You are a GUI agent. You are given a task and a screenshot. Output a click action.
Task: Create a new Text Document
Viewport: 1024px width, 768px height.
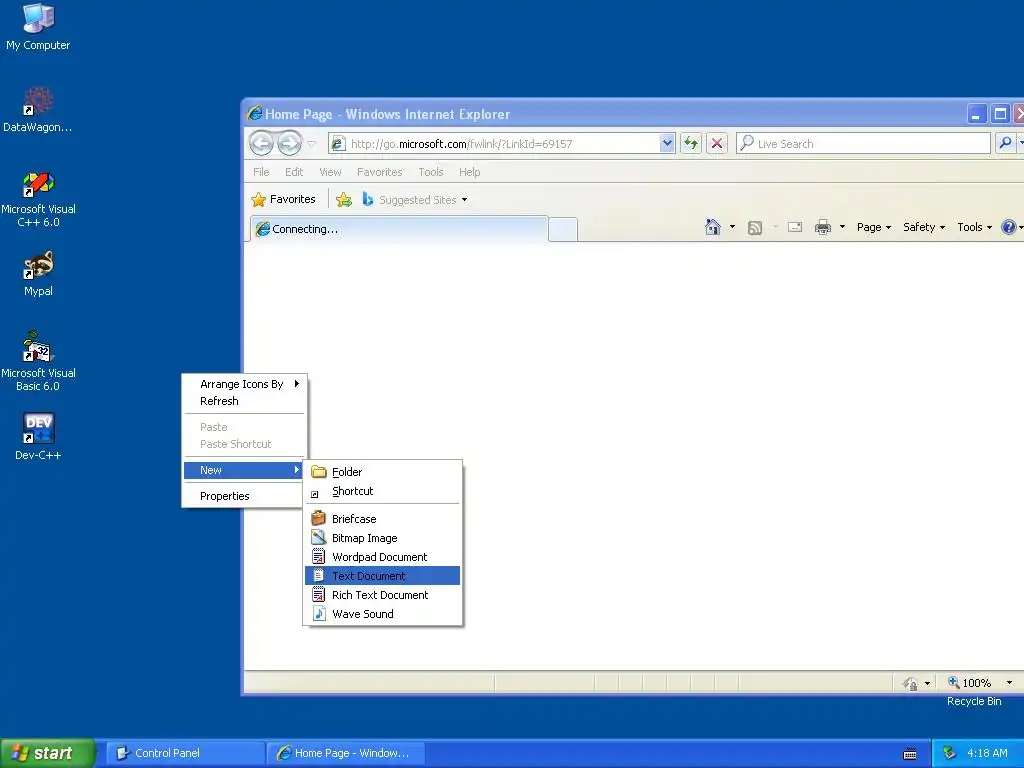click(383, 575)
